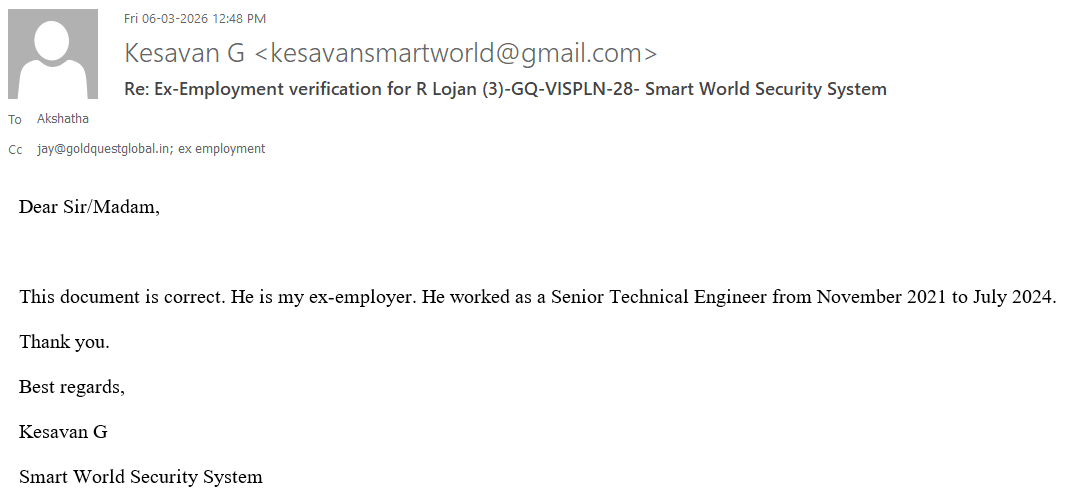The image size is (1068, 497).
Task: Click the received date and time stamp
Action: coord(195,18)
